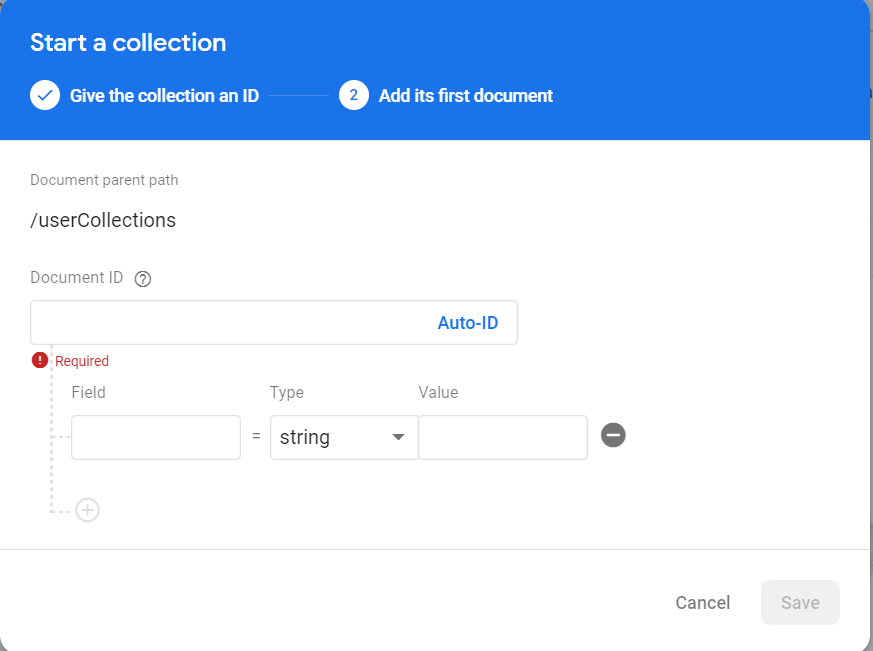Click the completed step checkmark circle
The height and width of the screenshot is (651, 873).
(45, 95)
